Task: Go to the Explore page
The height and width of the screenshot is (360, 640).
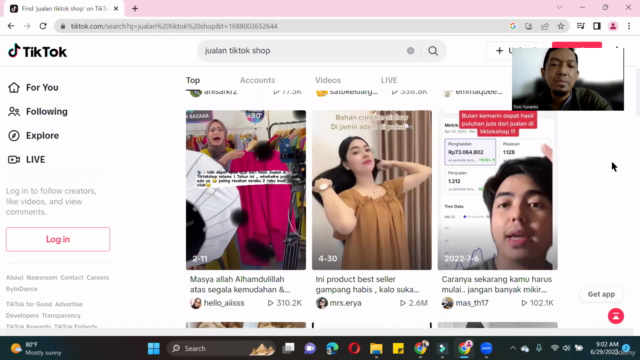Action: pos(33,136)
